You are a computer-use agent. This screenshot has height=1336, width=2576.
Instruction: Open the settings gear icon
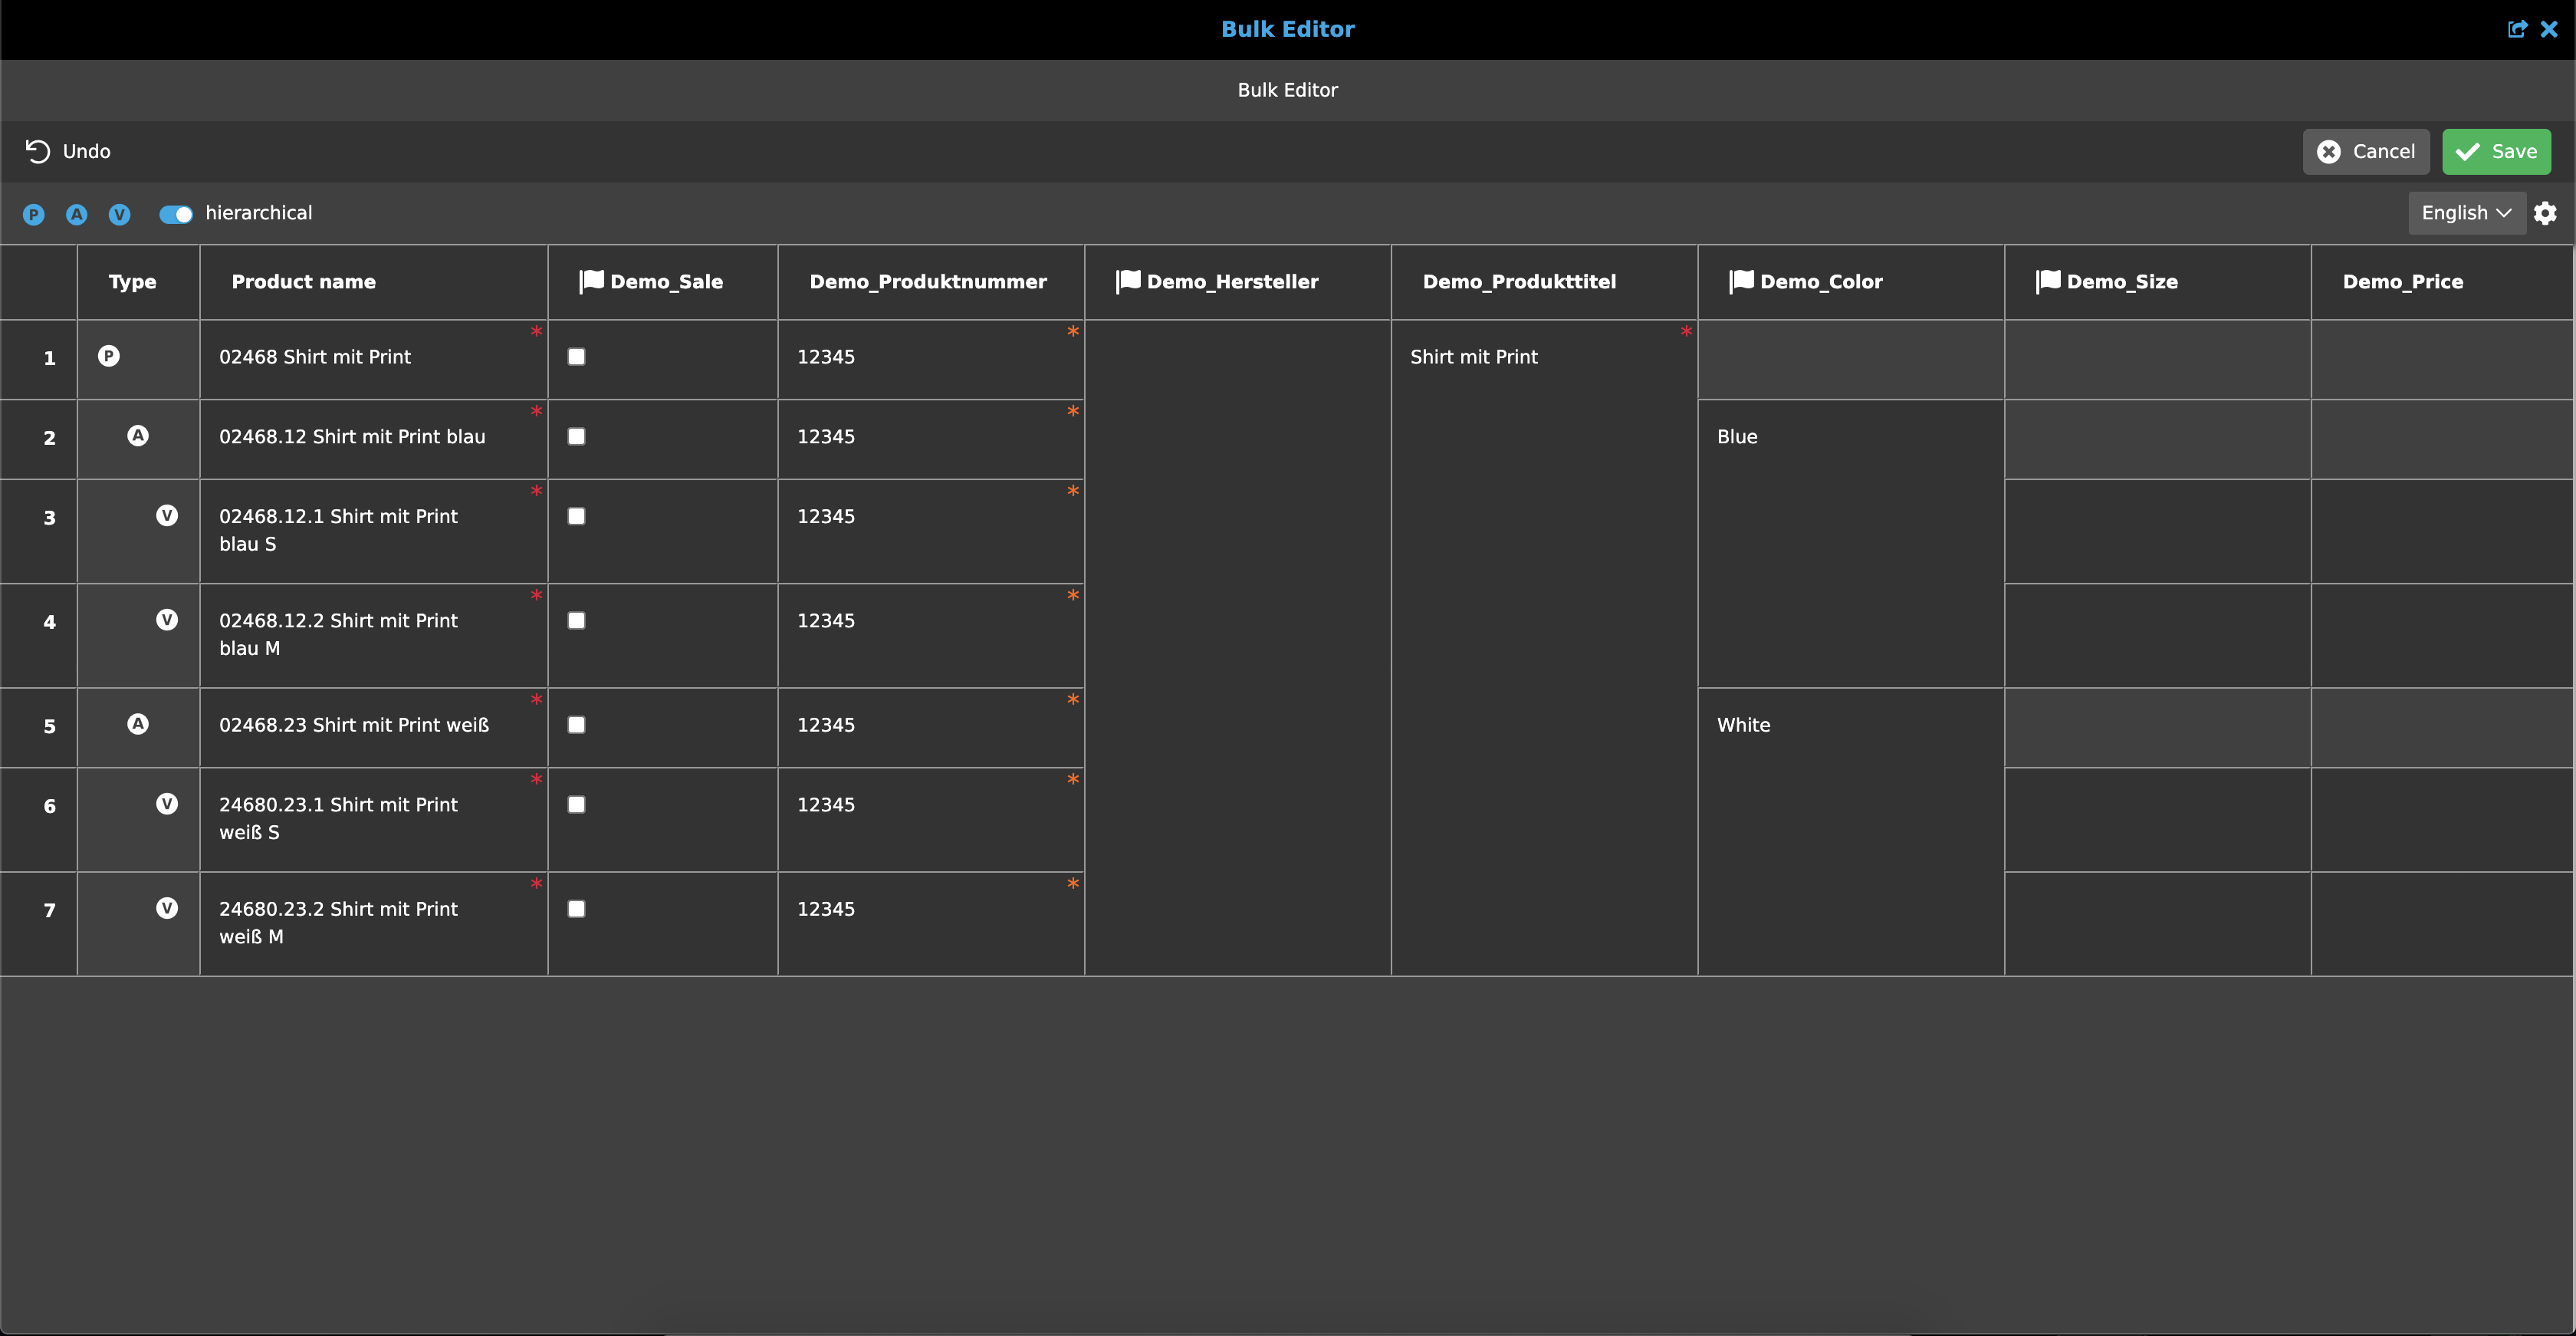pos(2545,213)
